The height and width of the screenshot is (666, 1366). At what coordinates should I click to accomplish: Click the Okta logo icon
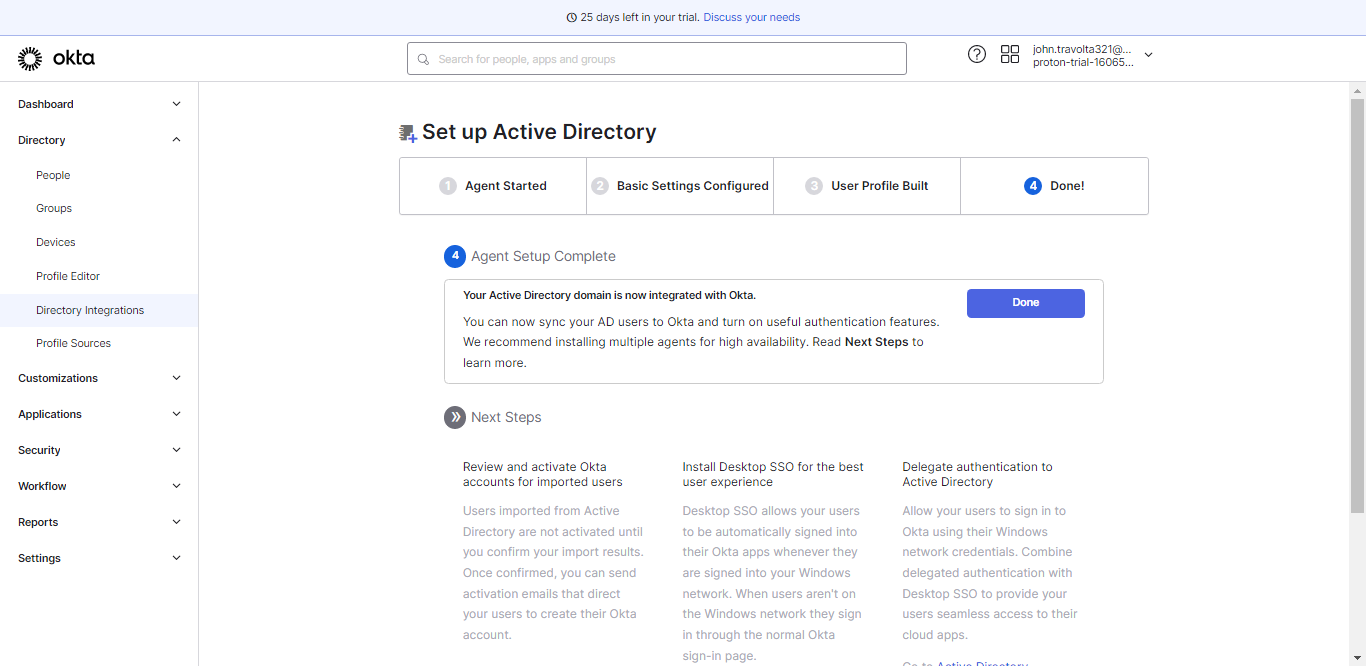[30, 59]
